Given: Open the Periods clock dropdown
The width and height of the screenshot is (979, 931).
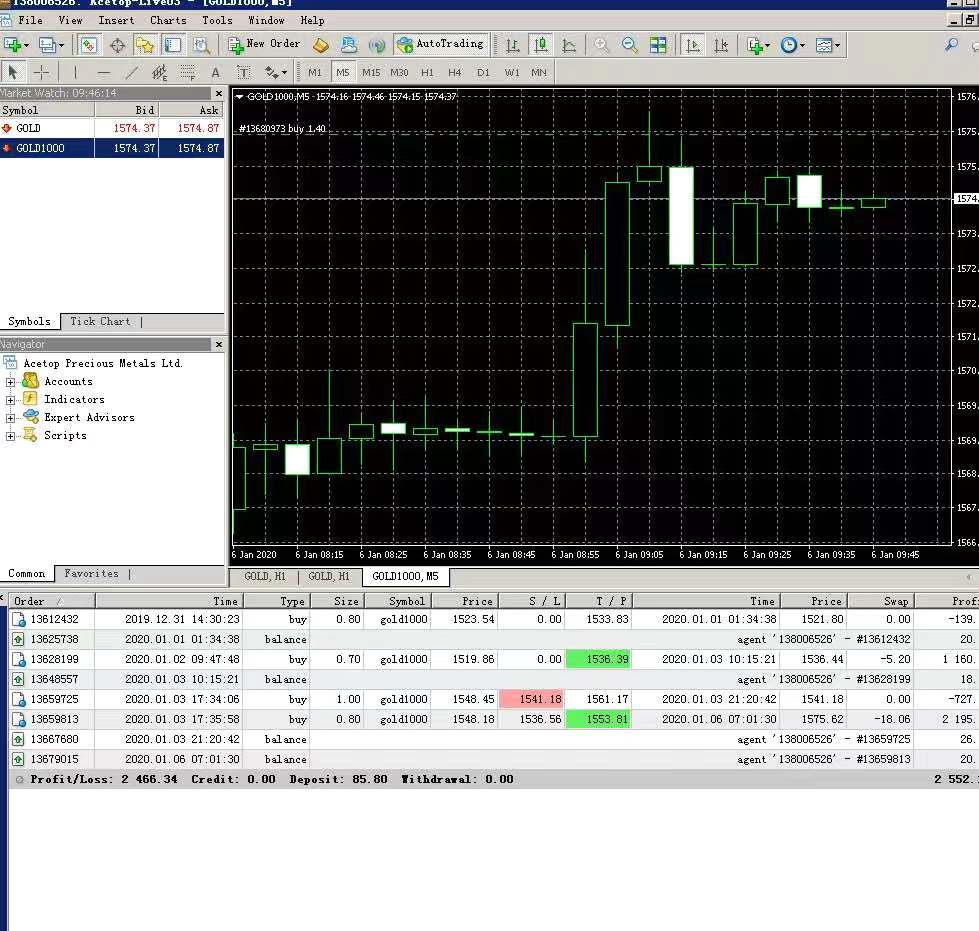Looking at the screenshot, I should 793,45.
